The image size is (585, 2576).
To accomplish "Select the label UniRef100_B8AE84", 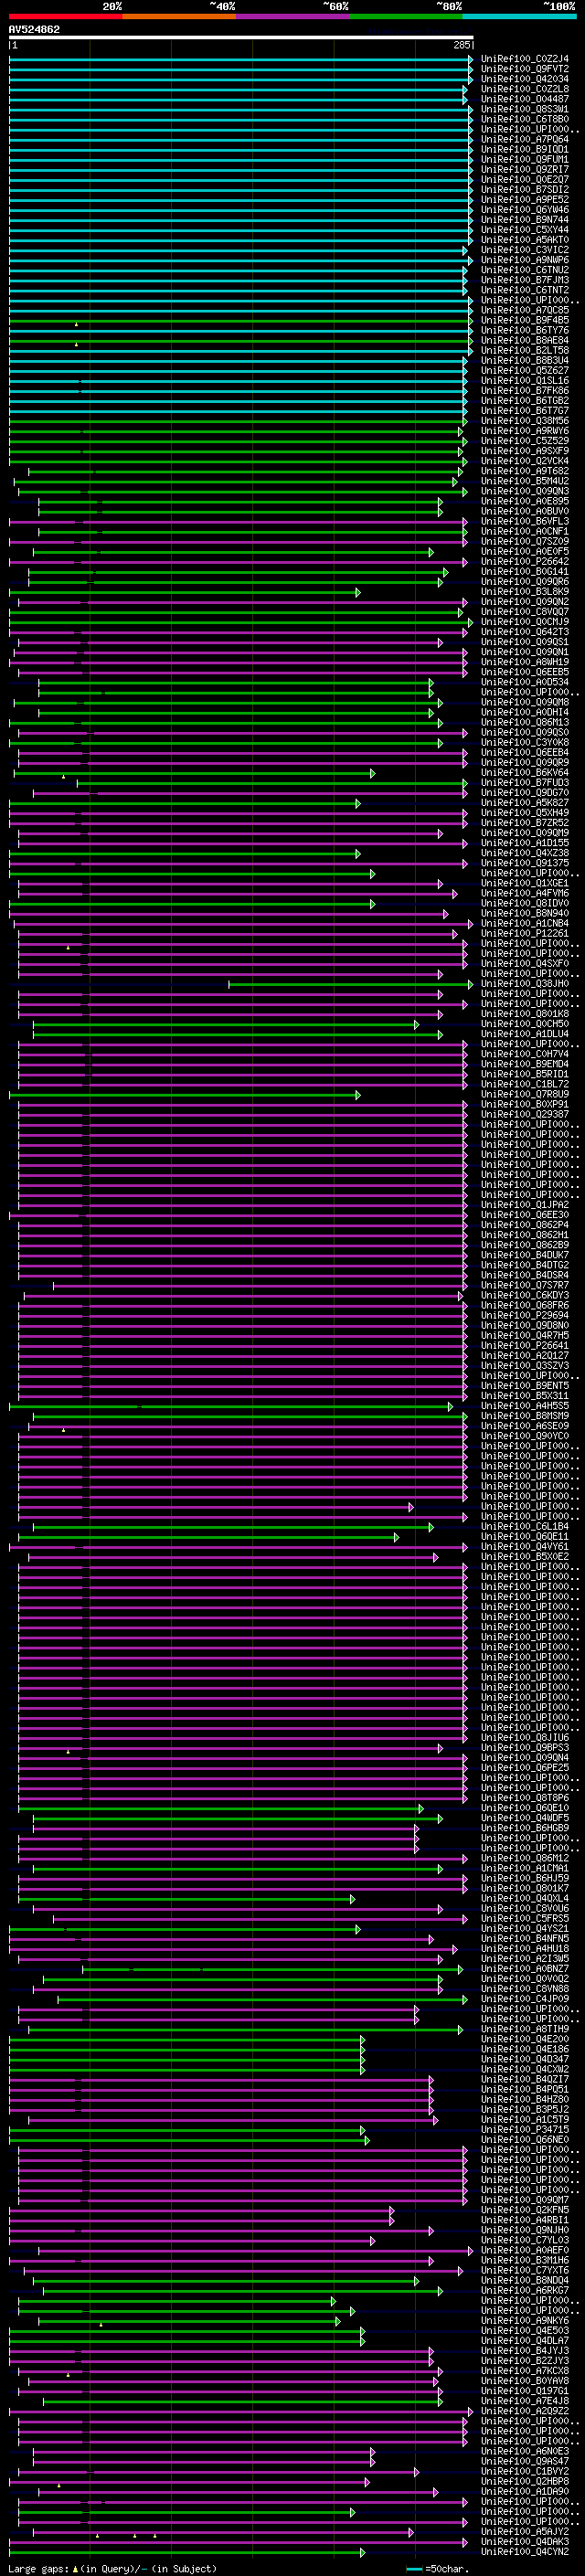I will pyautogui.click(x=525, y=340).
